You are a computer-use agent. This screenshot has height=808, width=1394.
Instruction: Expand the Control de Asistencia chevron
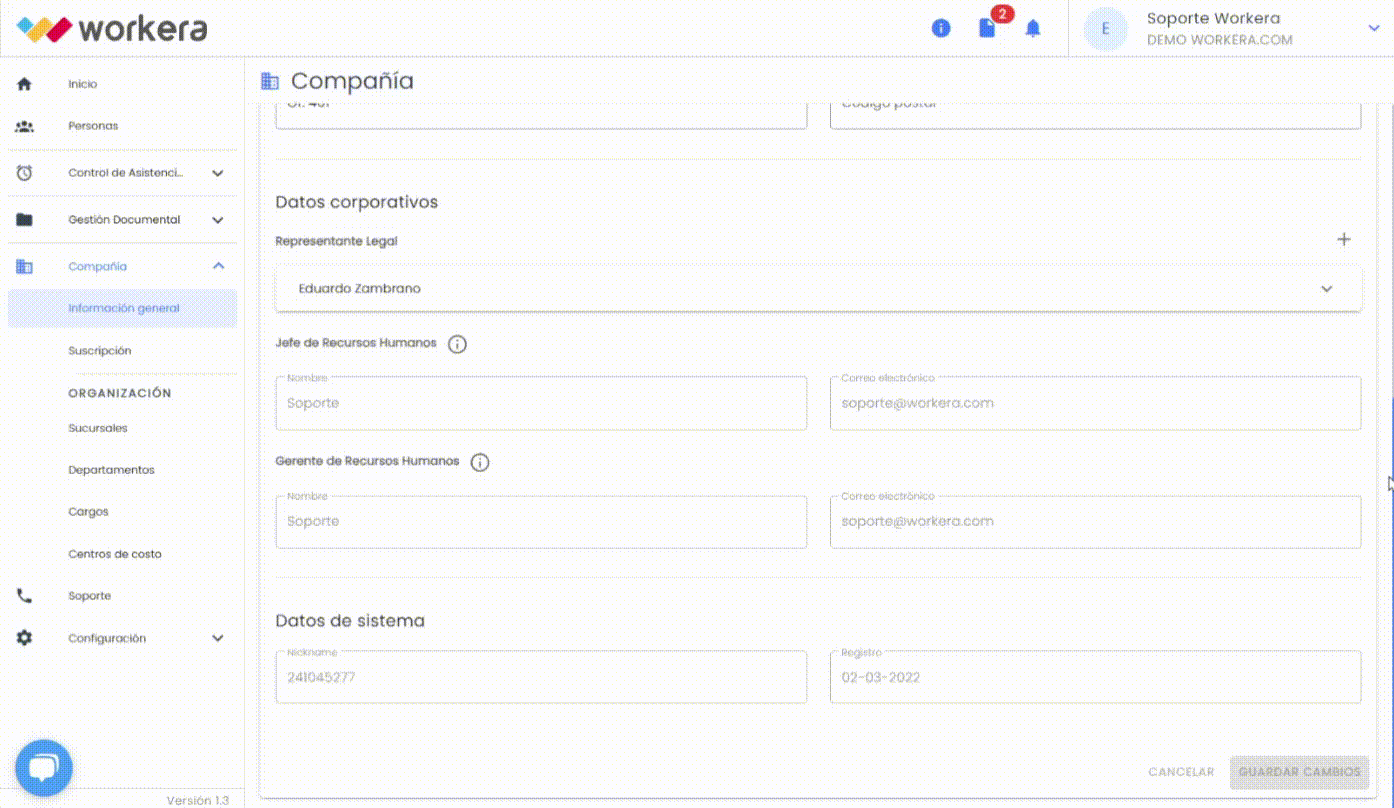(x=218, y=173)
